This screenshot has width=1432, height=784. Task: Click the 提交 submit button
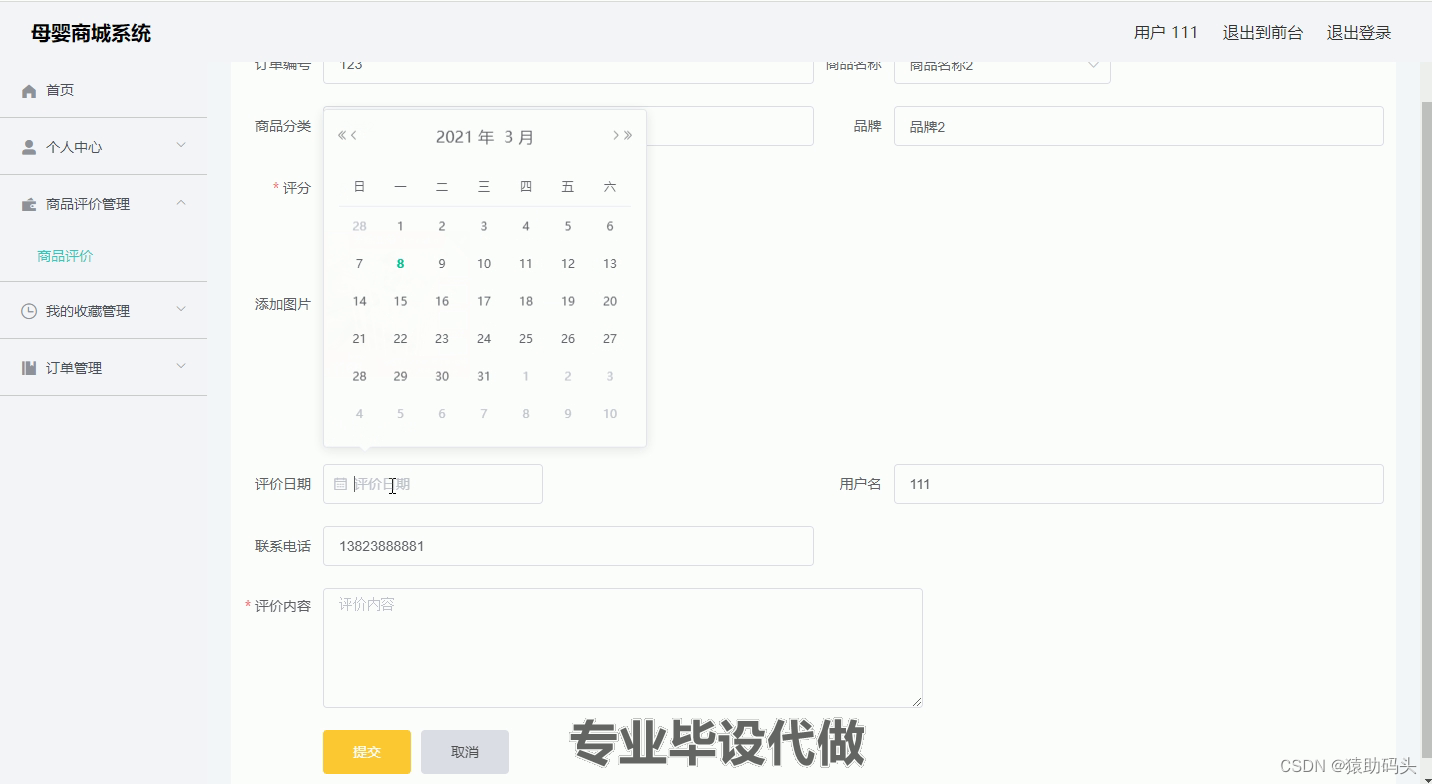coord(367,752)
